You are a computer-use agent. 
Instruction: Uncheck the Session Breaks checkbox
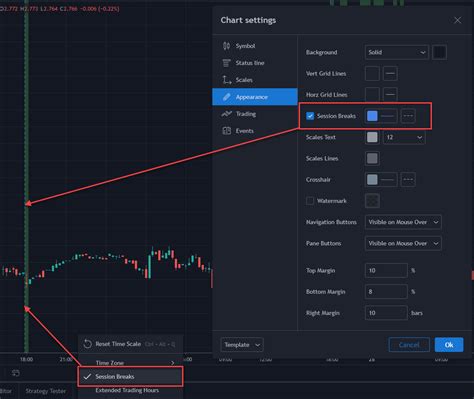click(x=310, y=116)
